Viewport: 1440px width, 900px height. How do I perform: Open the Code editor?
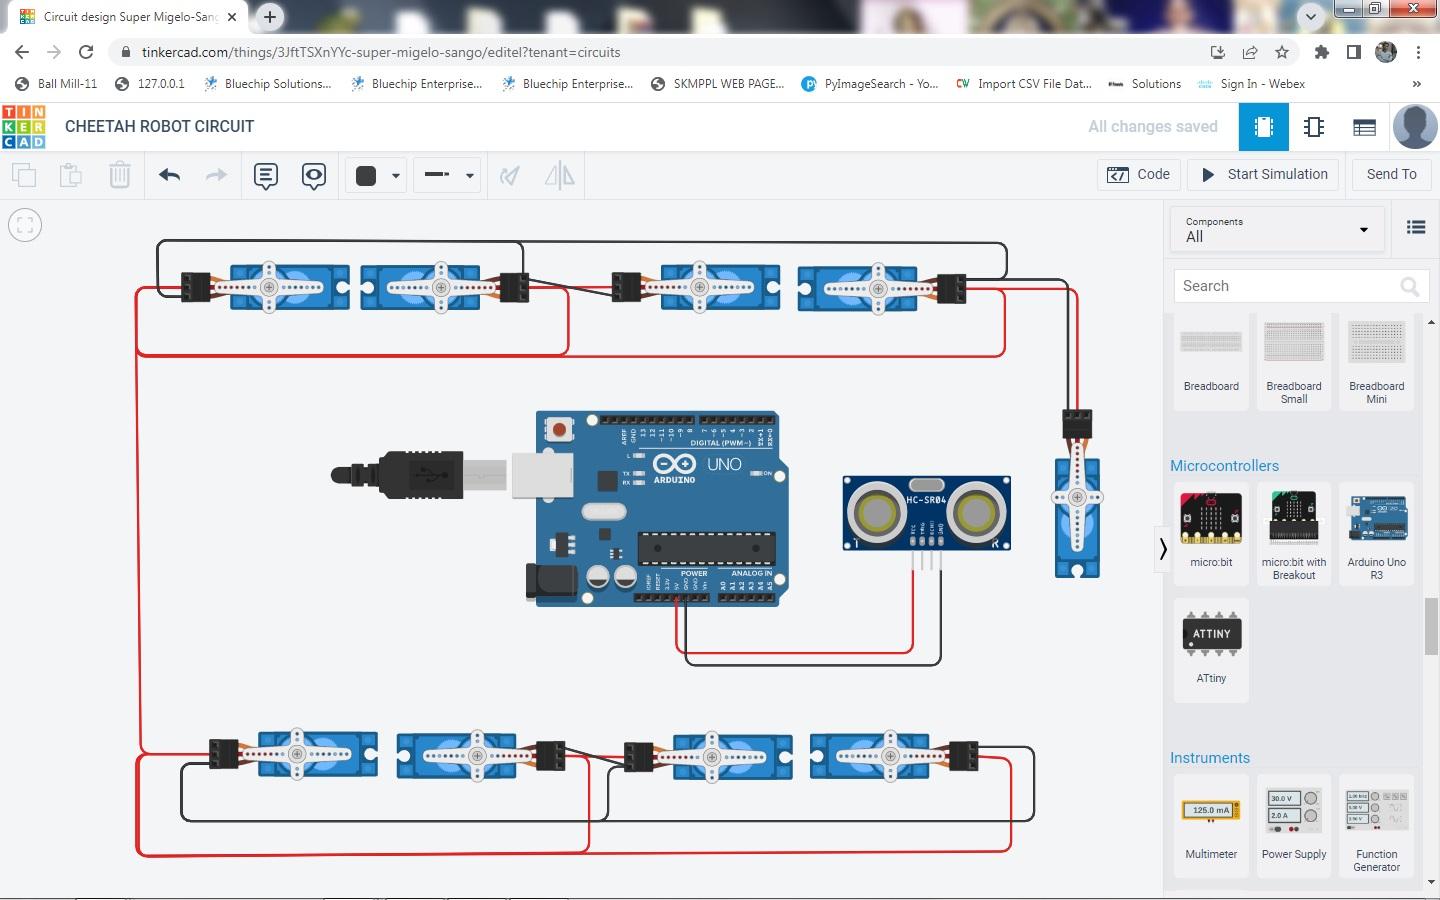(1139, 174)
